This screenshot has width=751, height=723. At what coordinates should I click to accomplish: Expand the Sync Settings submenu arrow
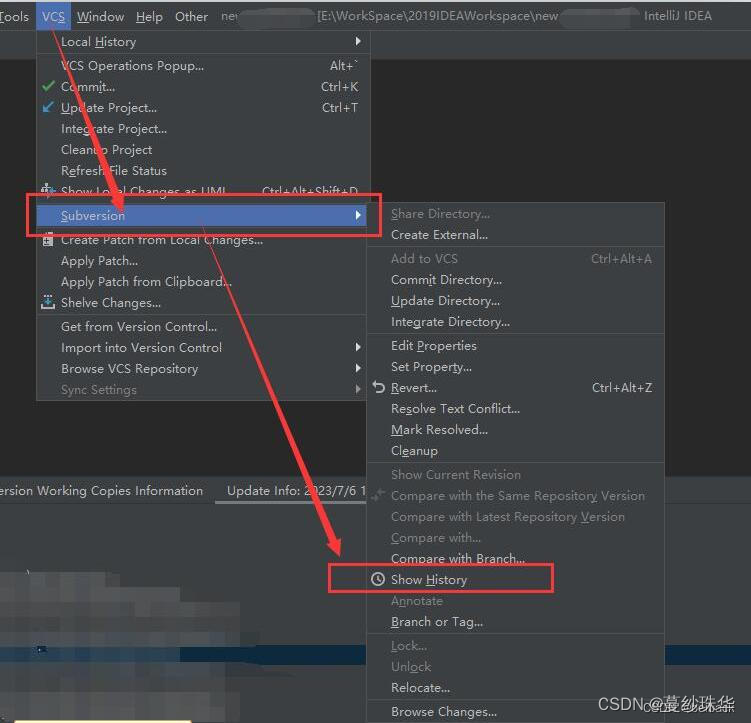point(358,389)
